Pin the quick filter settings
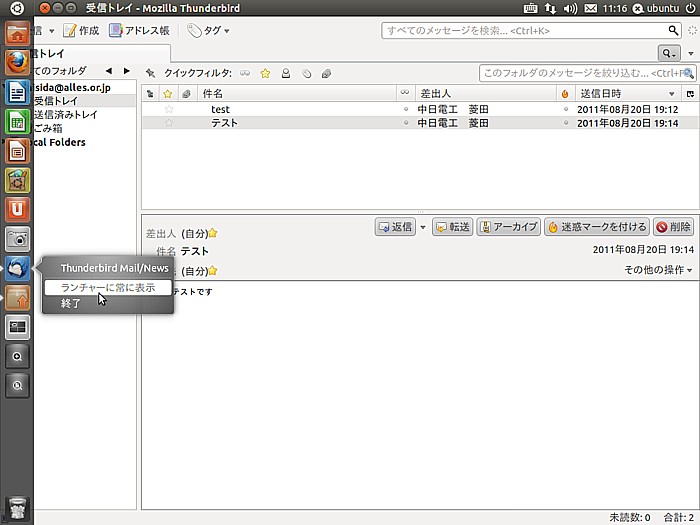This screenshot has width=700, height=525. coord(150,73)
